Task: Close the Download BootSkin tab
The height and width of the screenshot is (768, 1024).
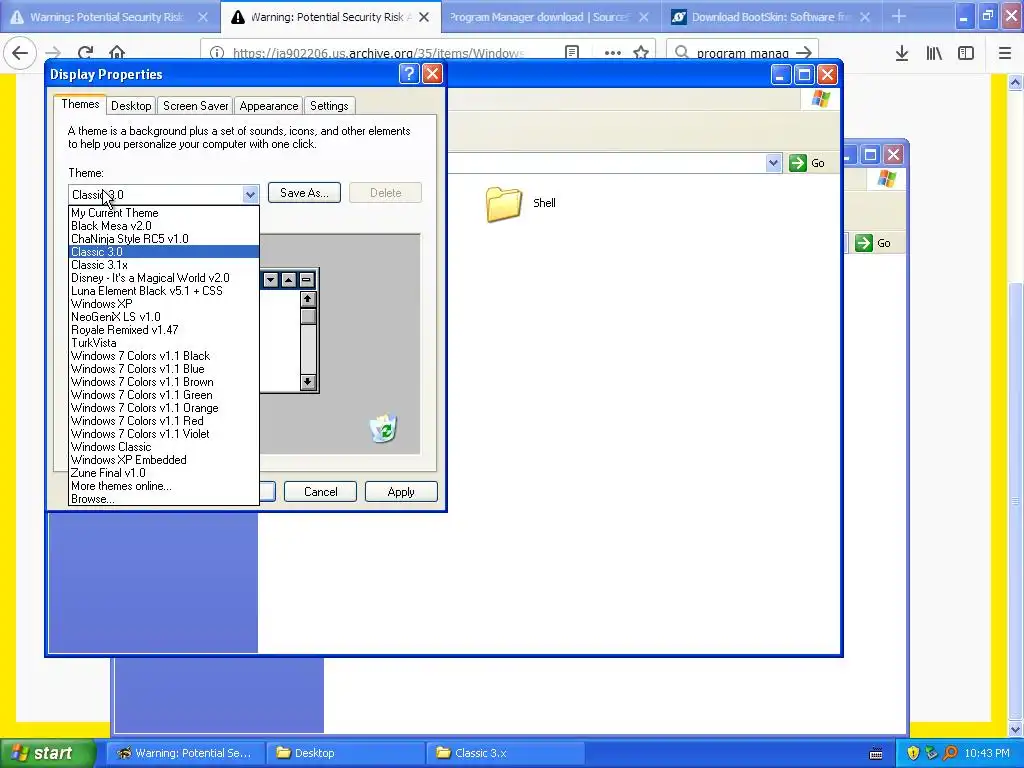Action: click(x=865, y=17)
